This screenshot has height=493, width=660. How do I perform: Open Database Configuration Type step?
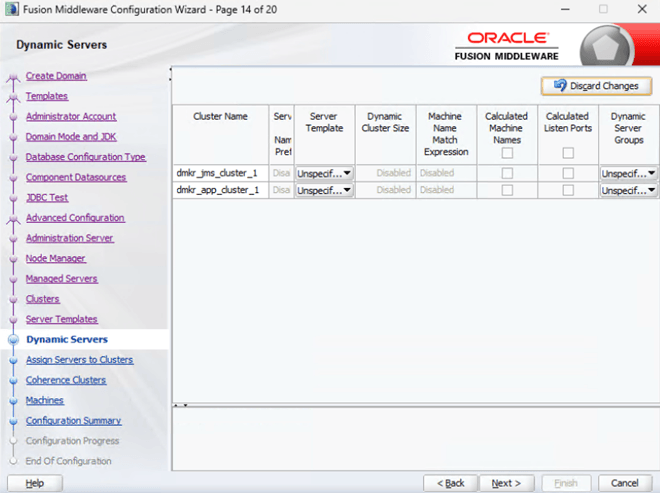(x=85, y=157)
